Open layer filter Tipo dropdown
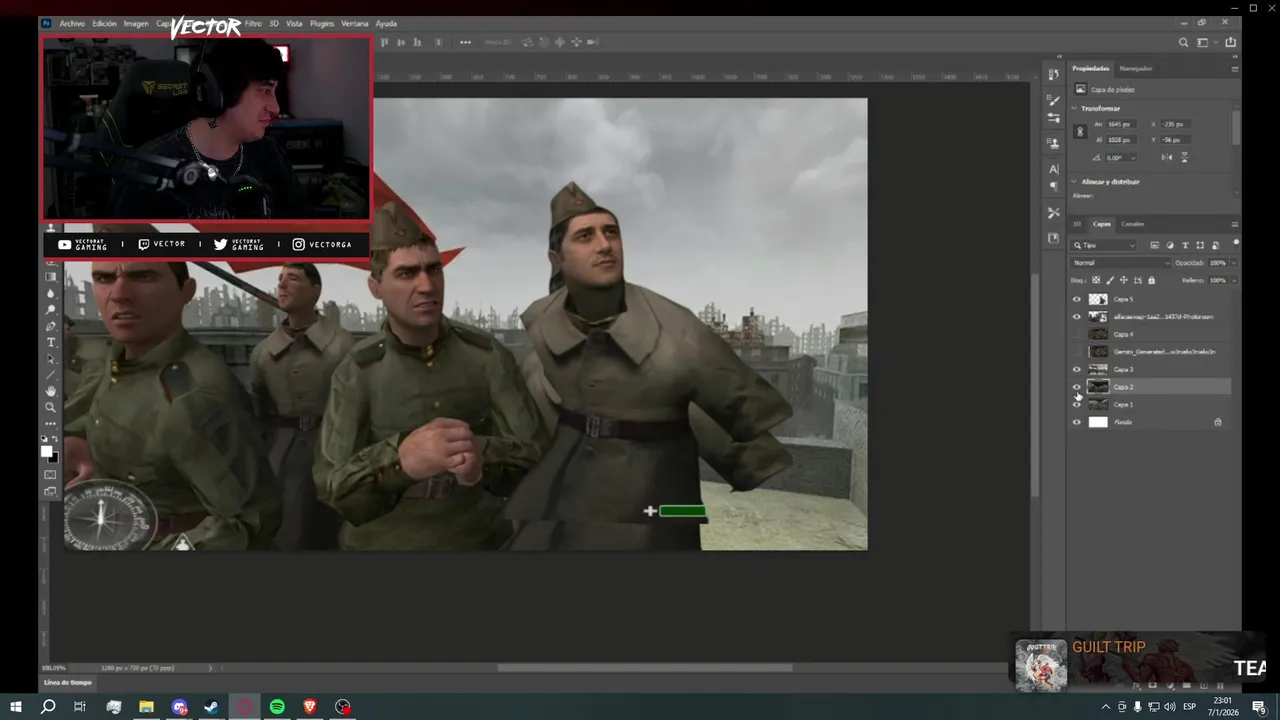 (x=1105, y=245)
